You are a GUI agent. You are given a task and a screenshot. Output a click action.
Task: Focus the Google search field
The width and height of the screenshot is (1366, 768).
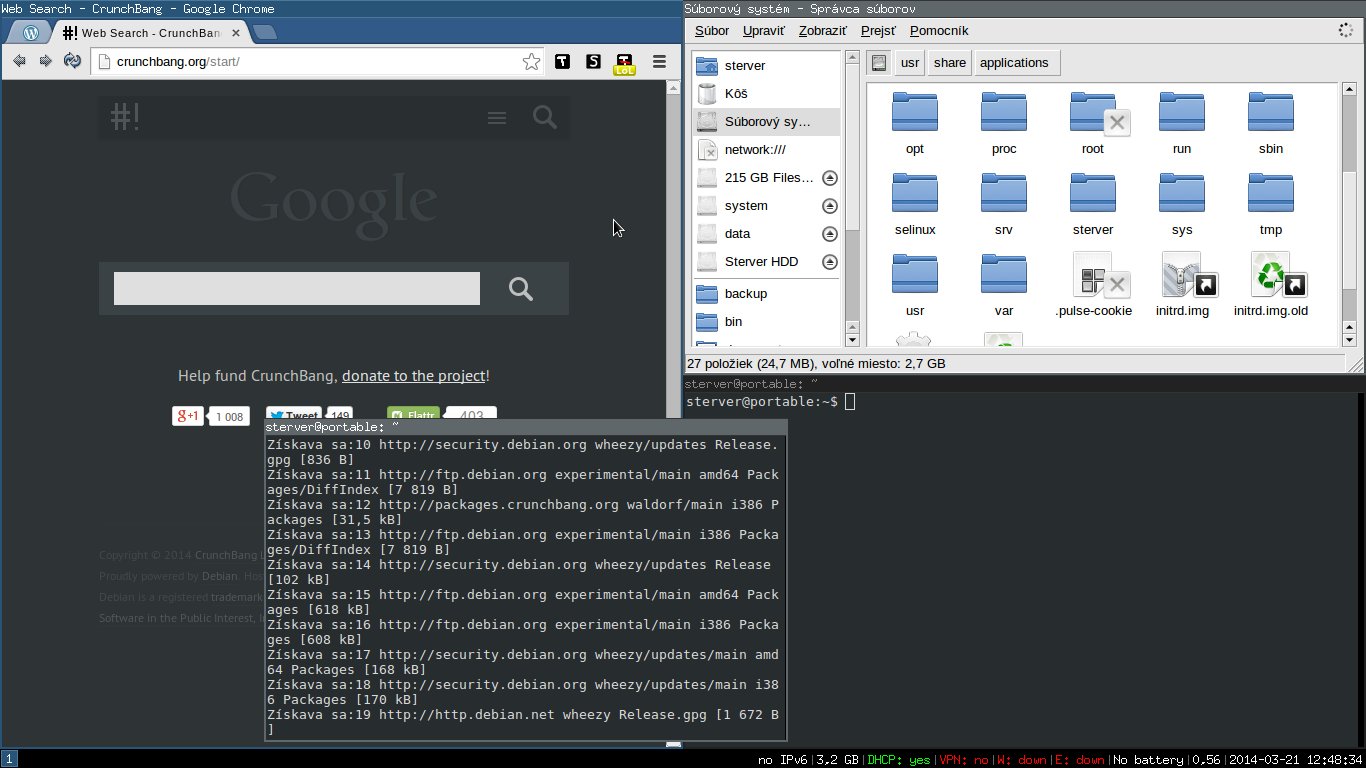point(297,289)
